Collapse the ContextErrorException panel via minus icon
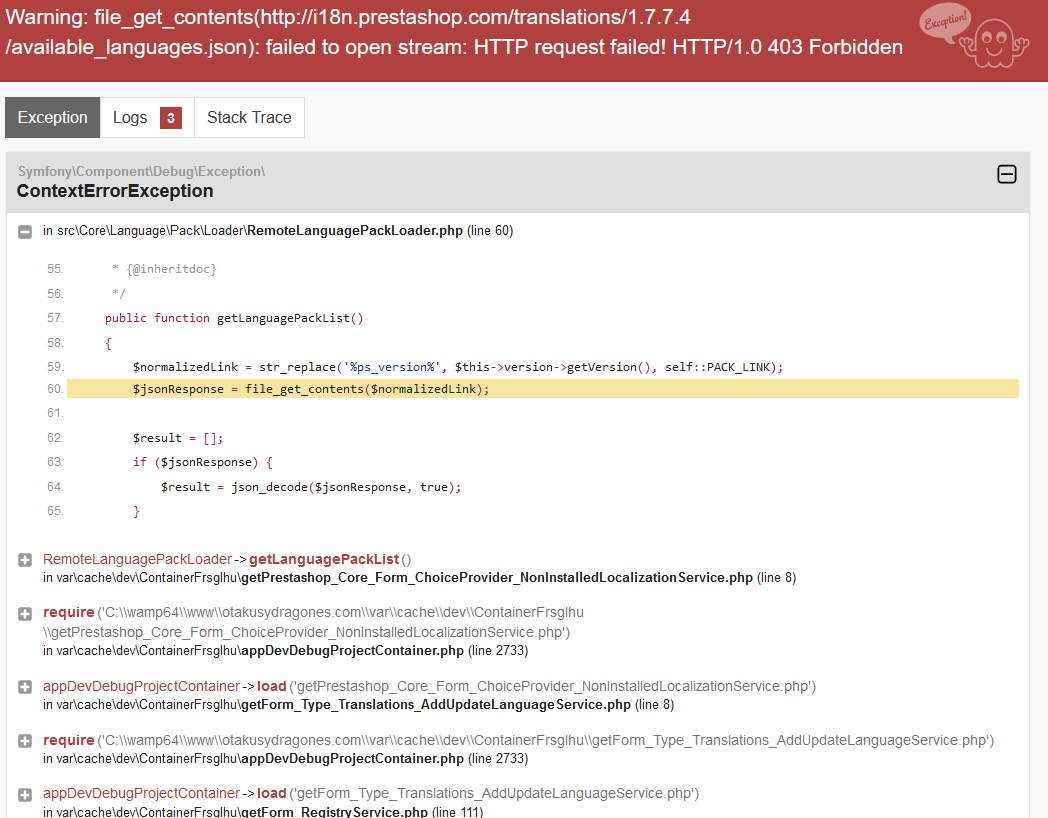 pyautogui.click(x=1007, y=174)
